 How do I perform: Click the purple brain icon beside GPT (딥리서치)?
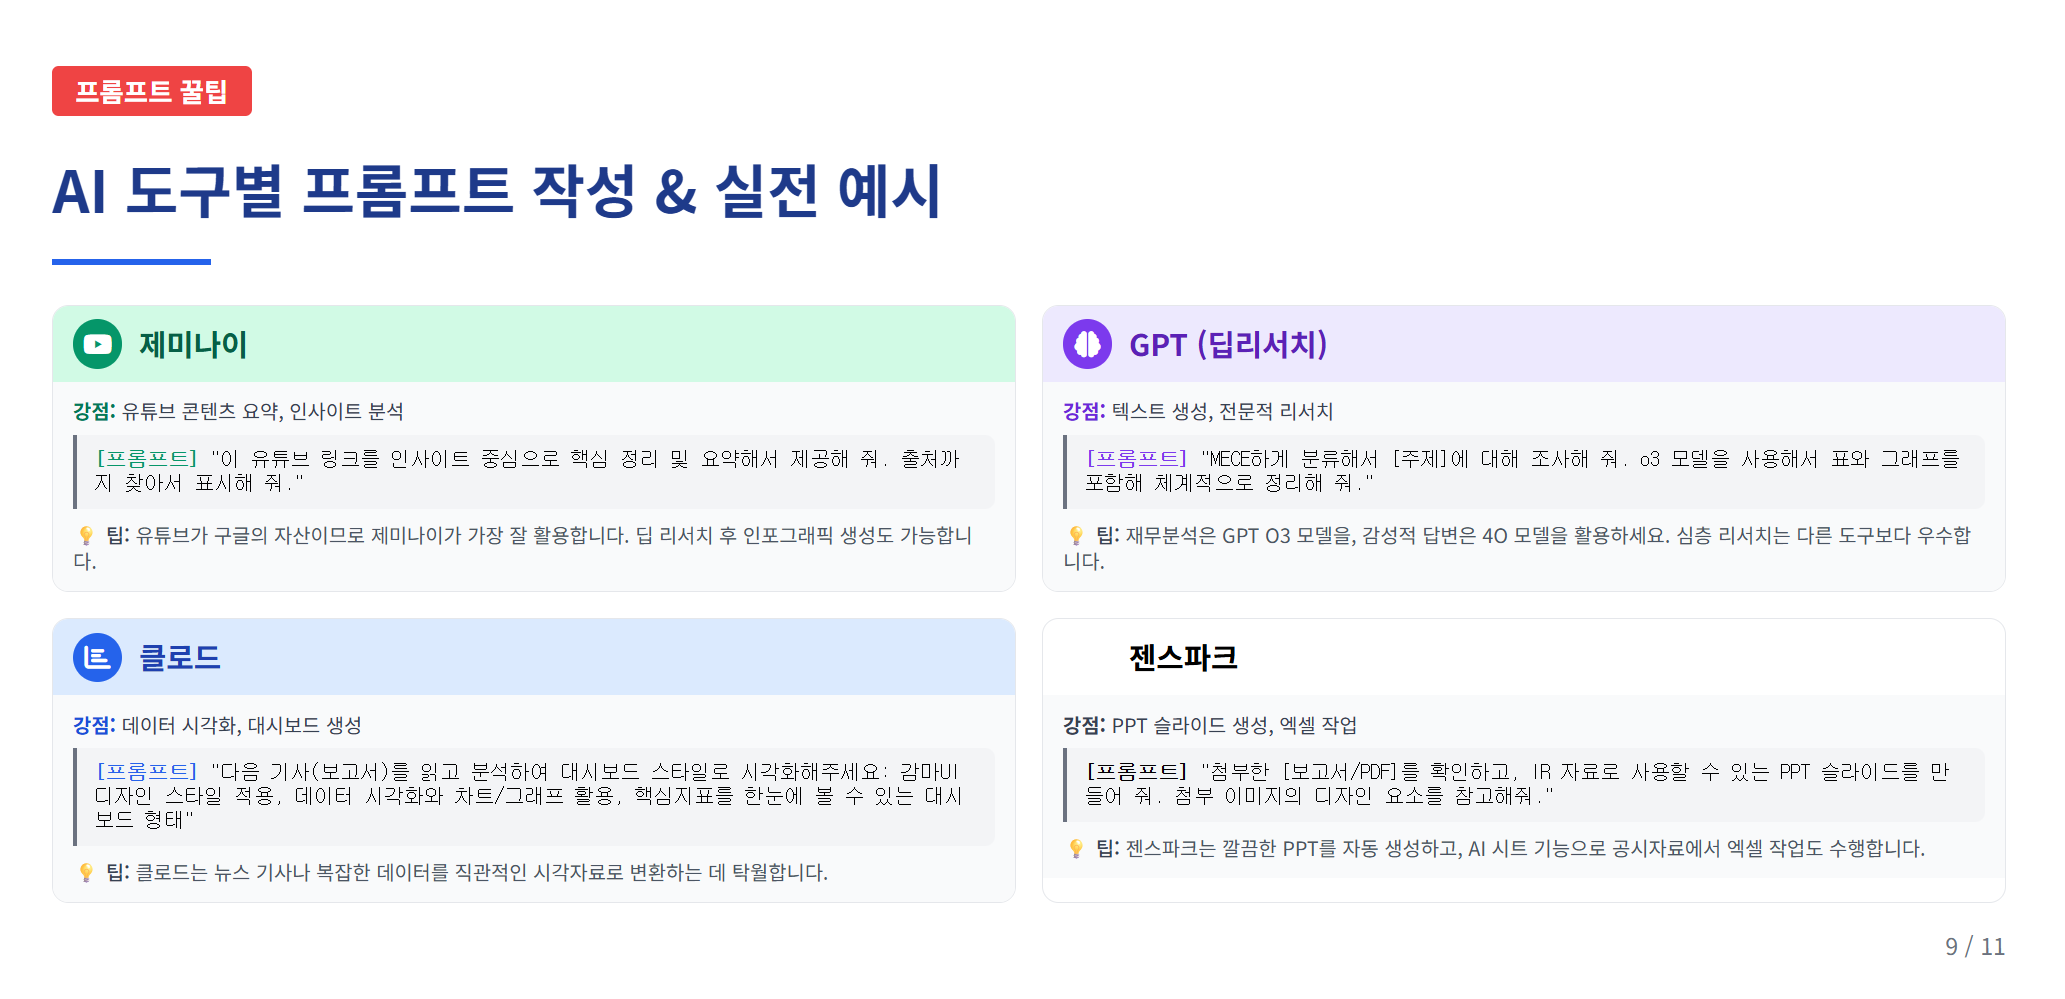[1087, 344]
